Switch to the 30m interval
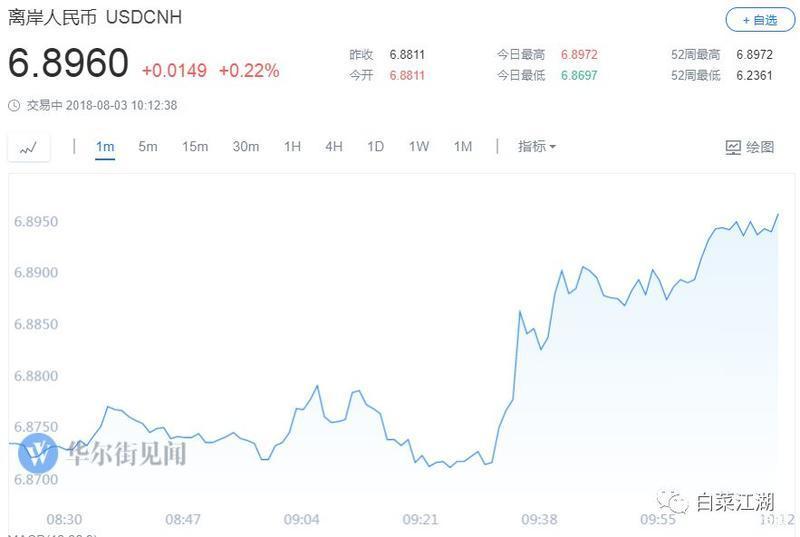Screen dimensions: 800x537 (245, 147)
